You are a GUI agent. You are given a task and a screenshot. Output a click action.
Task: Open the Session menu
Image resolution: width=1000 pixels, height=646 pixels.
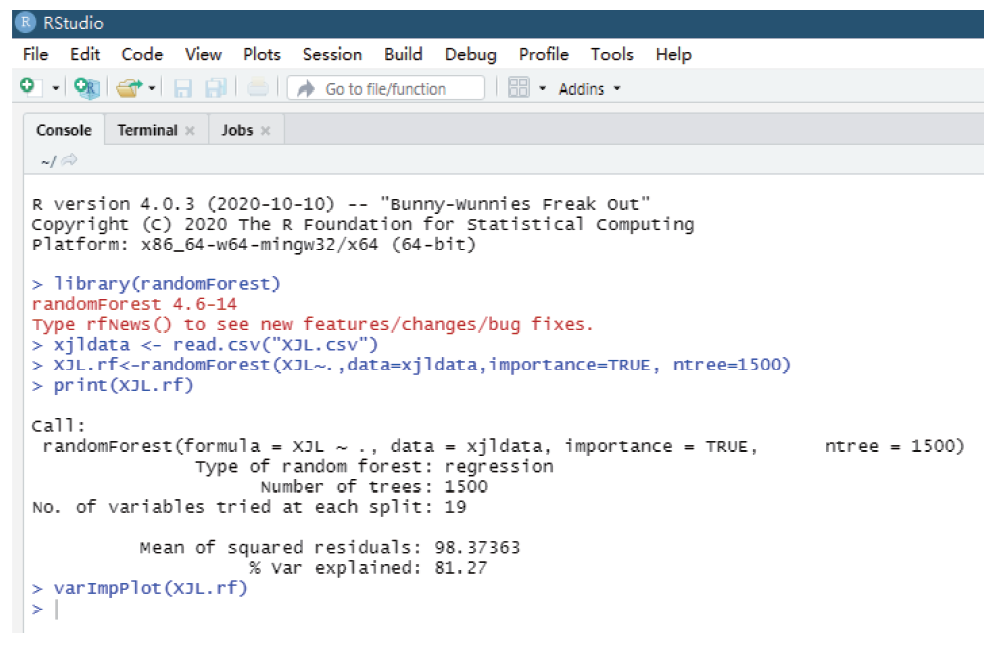(332, 55)
